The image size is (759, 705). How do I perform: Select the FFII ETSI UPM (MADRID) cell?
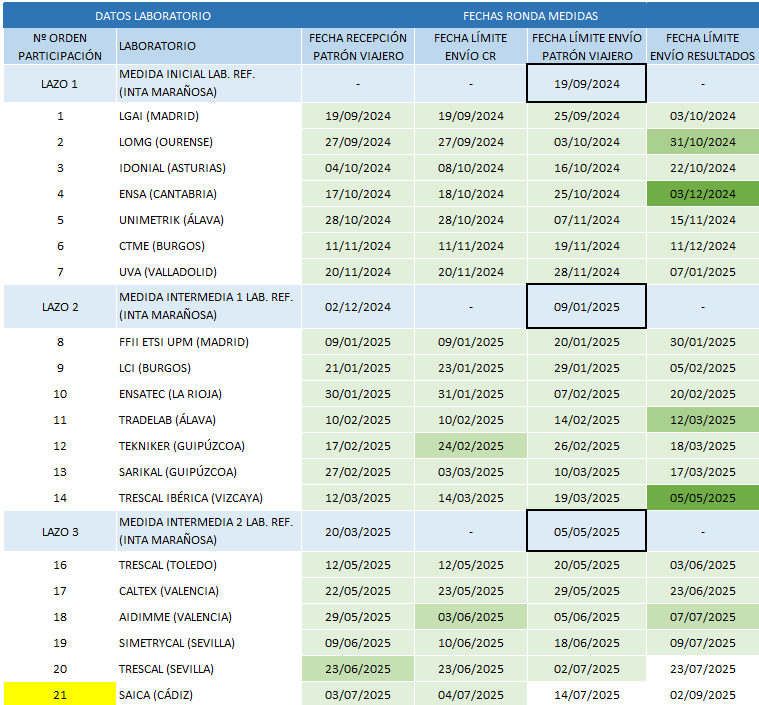pos(209,342)
